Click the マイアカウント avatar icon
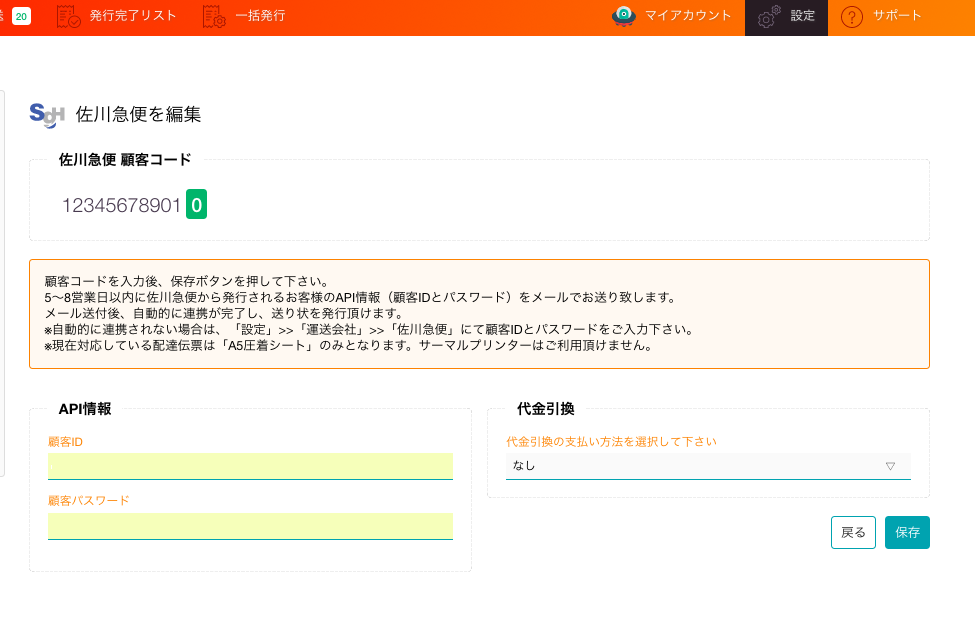Viewport: 975px width, 631px height. [x=624, y=16]
